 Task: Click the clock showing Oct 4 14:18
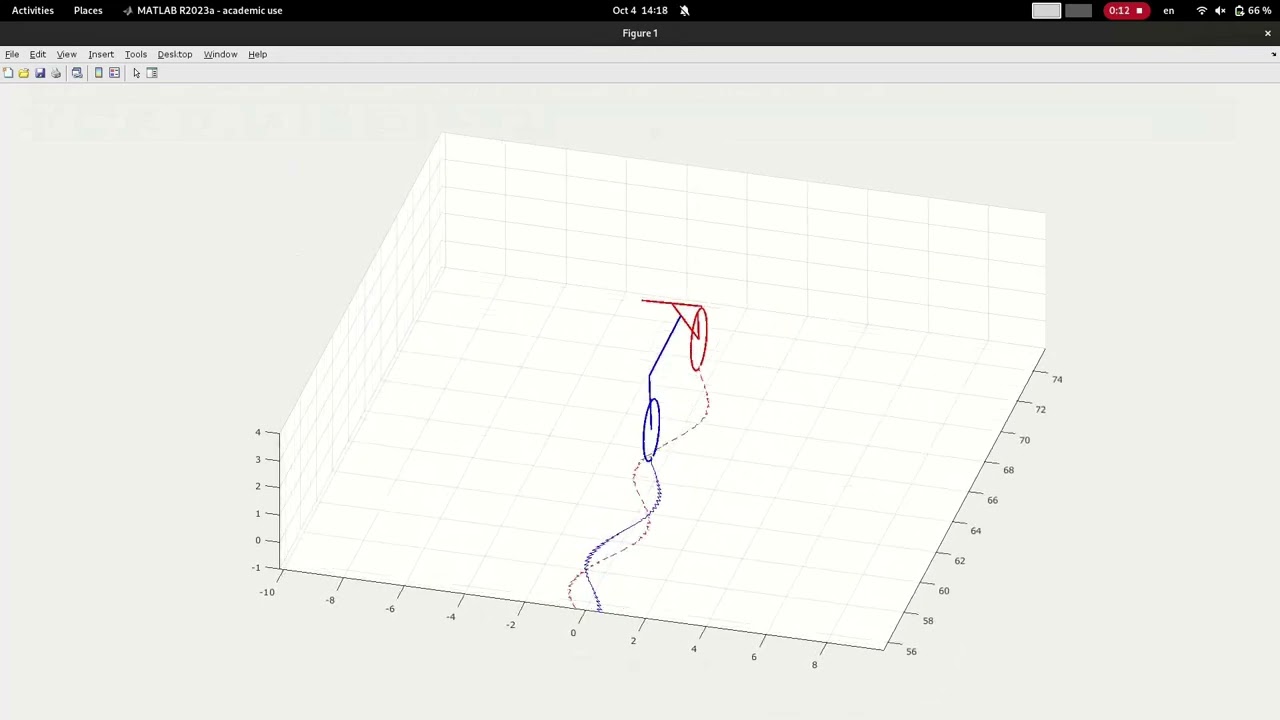pyautogui.click(x=640, y=10)
